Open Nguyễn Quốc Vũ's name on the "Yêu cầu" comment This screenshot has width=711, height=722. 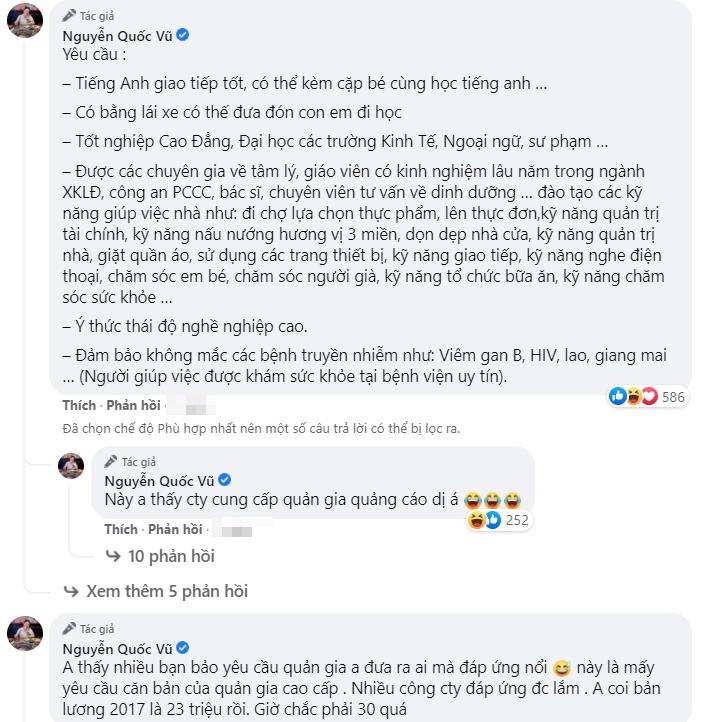[117, 35]
